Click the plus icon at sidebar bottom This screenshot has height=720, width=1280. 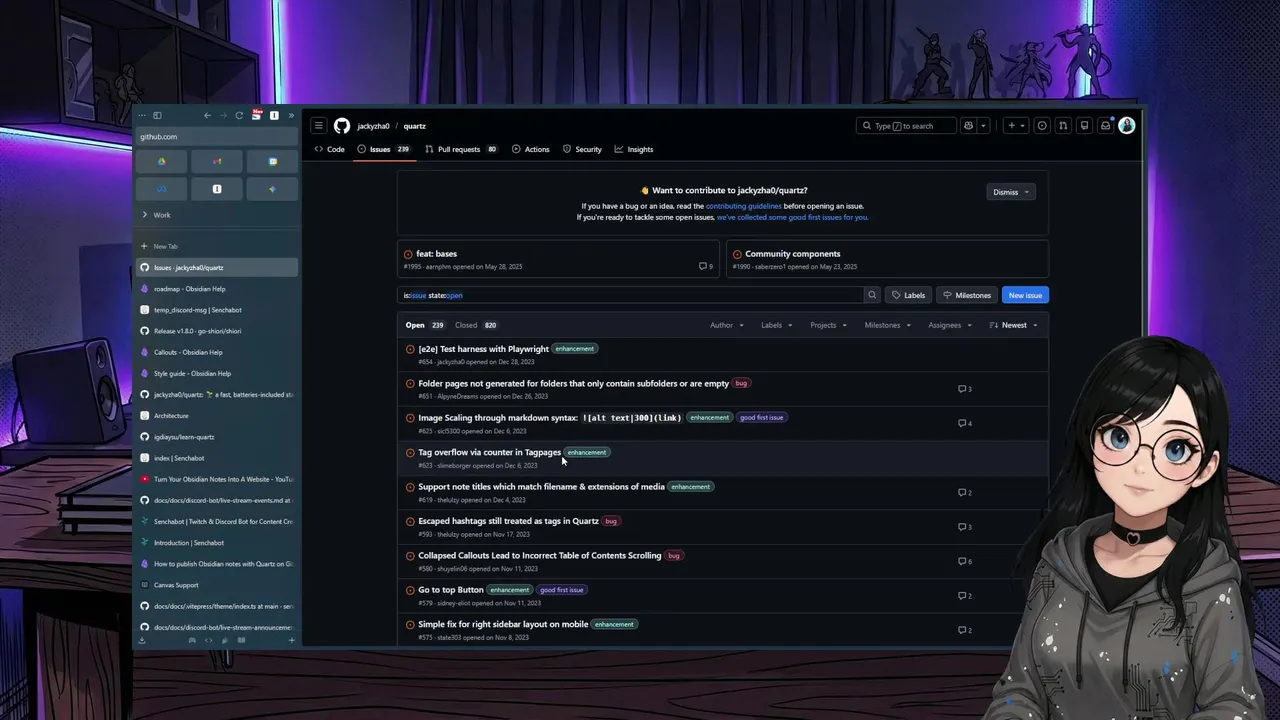(x=292, y=640)
